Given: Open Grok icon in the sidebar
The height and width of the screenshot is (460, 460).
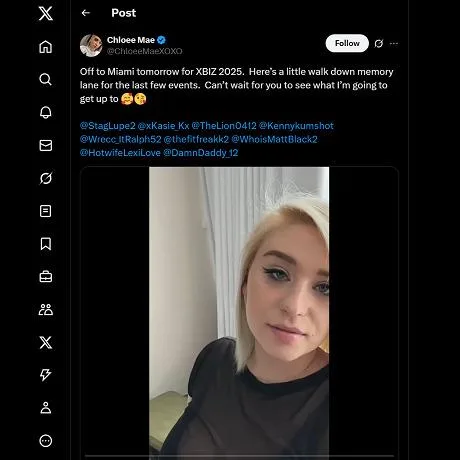Looking at the screenshot, I should [x=46, y=178].
